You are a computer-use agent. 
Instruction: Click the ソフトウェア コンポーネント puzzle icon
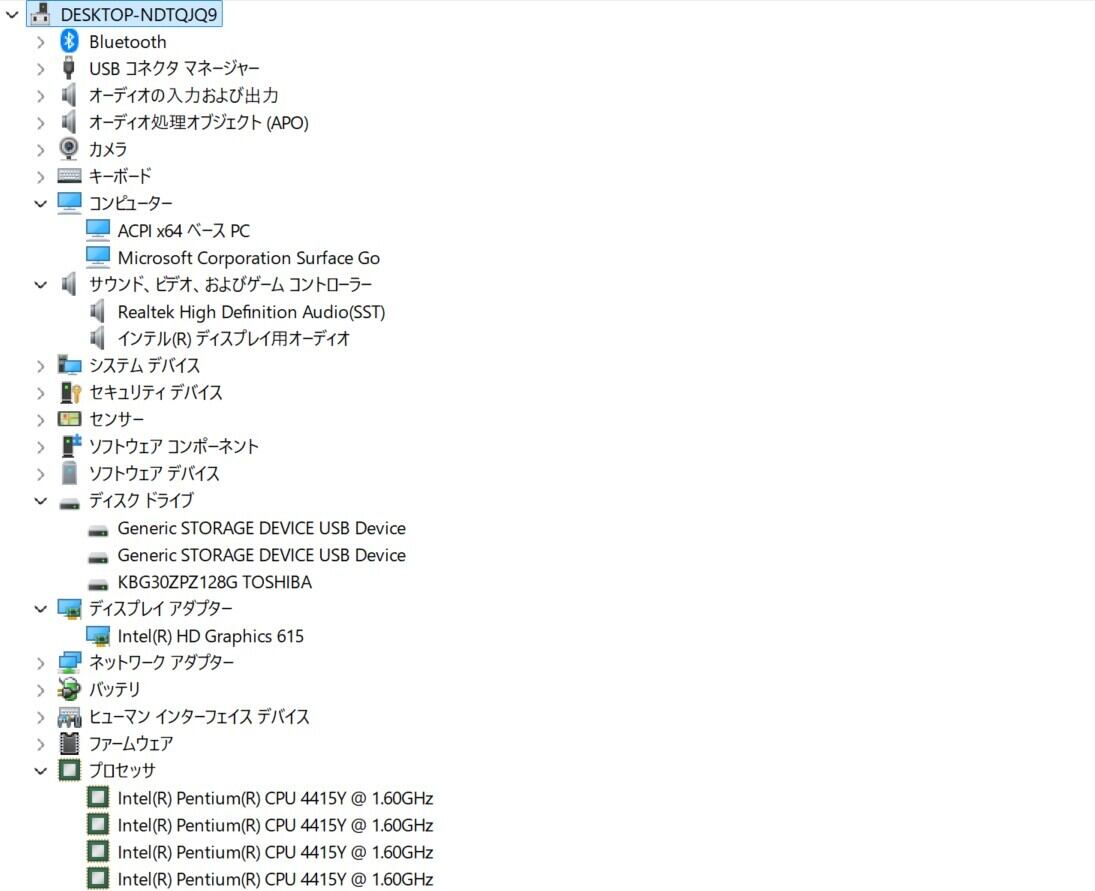click(71, 446)
